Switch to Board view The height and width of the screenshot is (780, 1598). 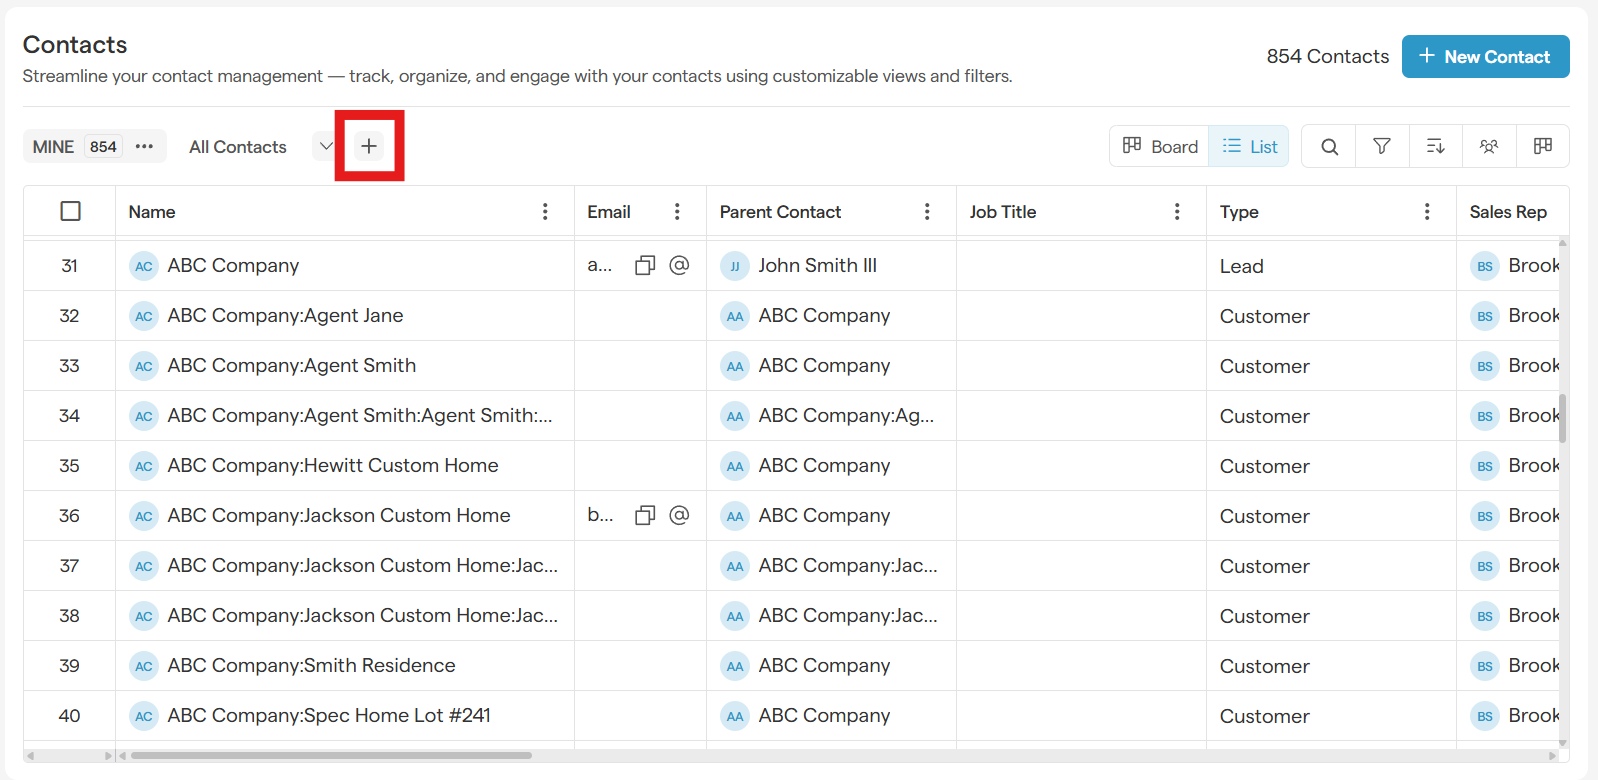point(1160,146)
